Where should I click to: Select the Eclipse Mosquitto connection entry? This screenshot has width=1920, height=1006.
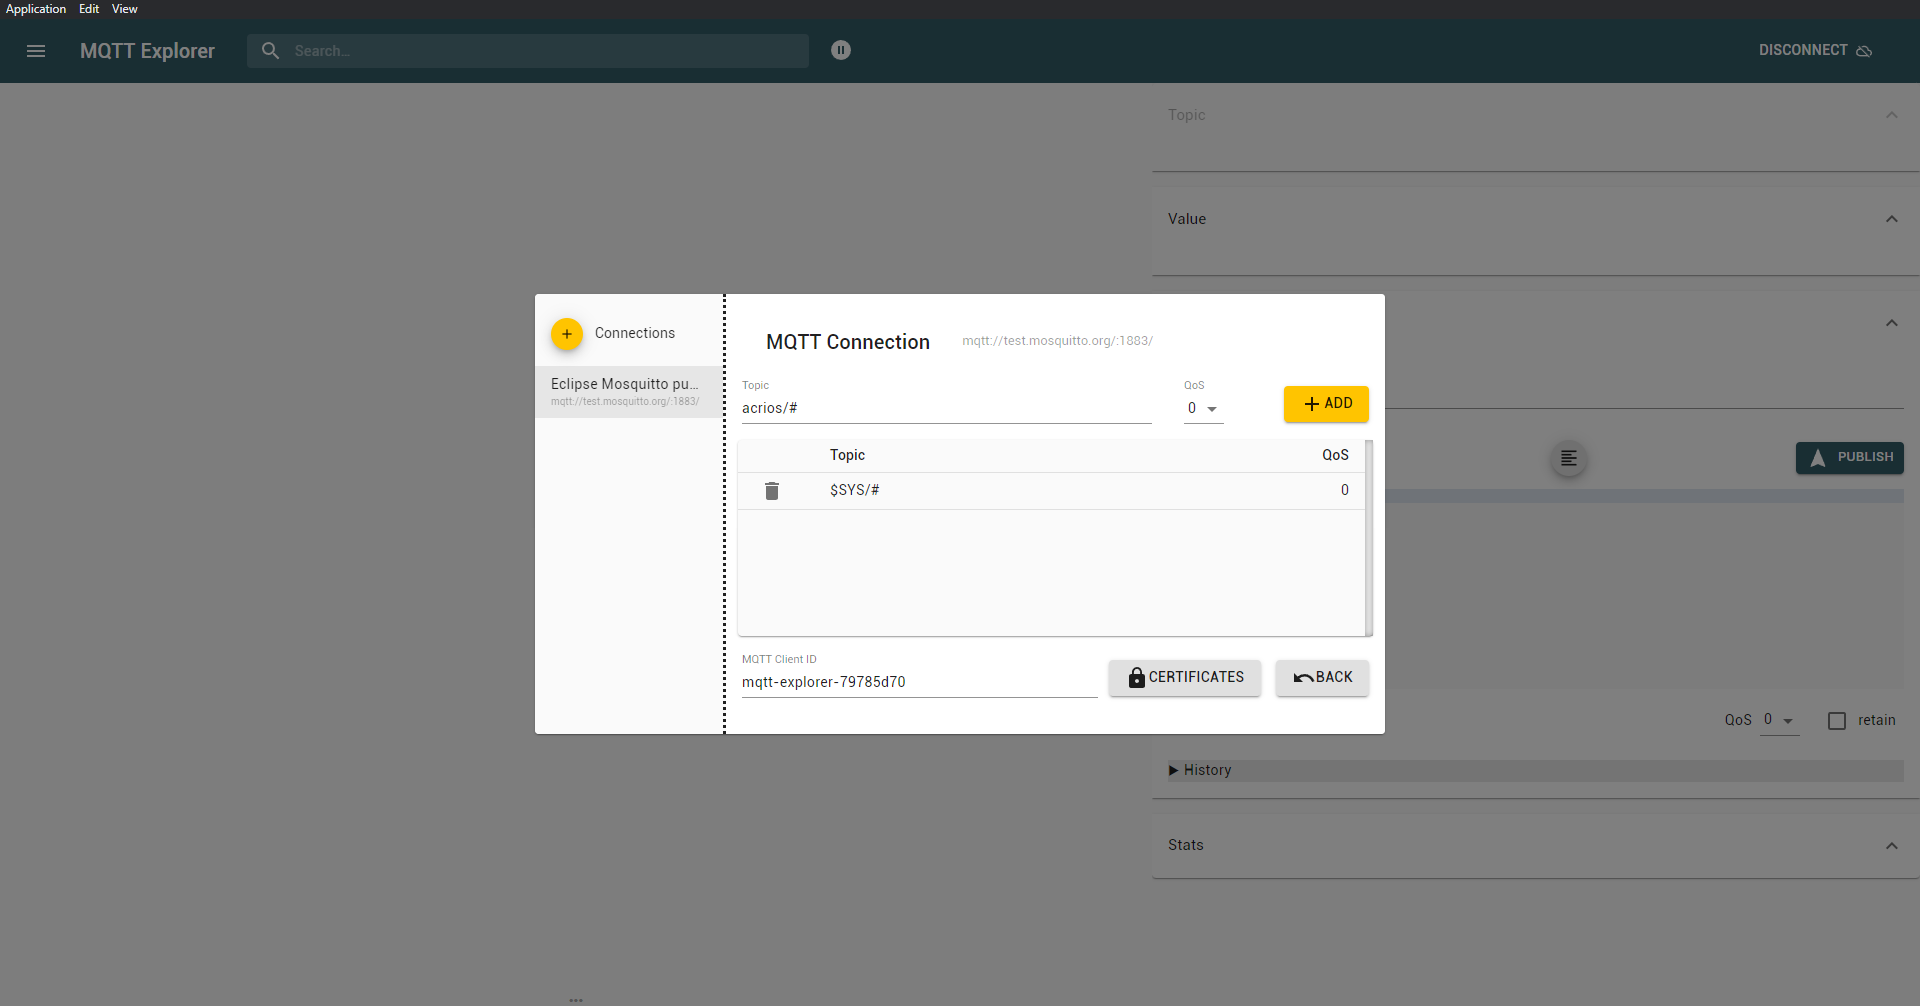click(627, 391)
